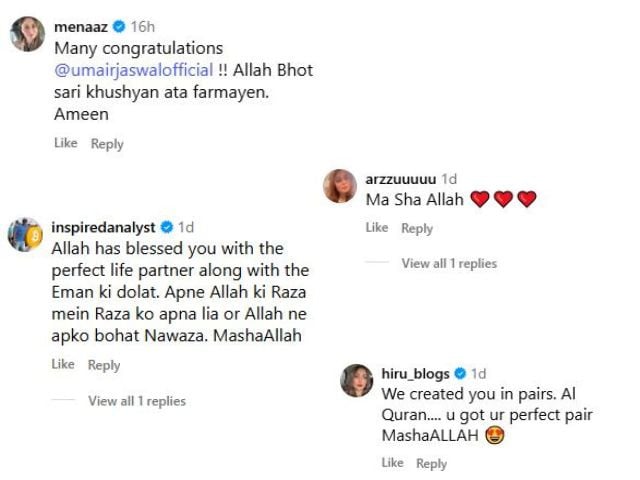Viewport: 640px width, 480px height.
Task: Click verified badge next to inspiredanalyst
Action: [x=166, y=227]
